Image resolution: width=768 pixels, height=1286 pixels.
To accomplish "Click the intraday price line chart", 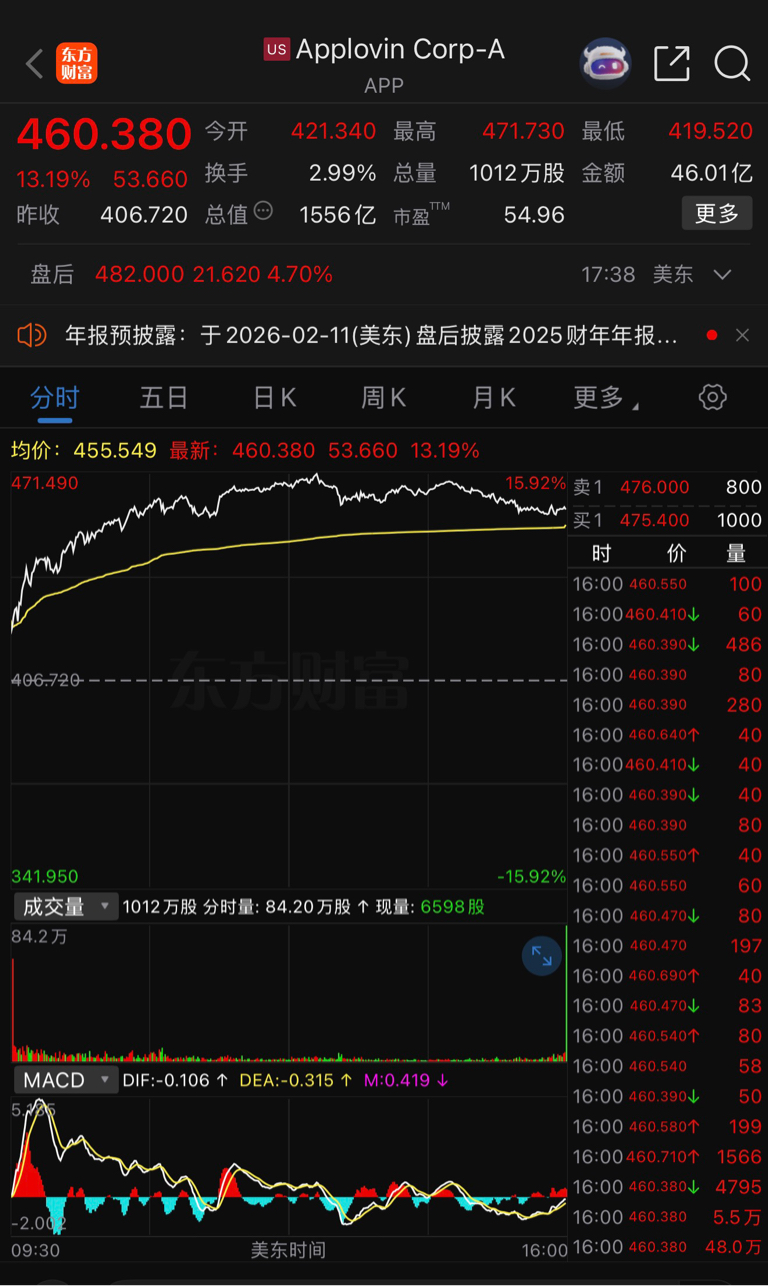I will tap(288, 680).
